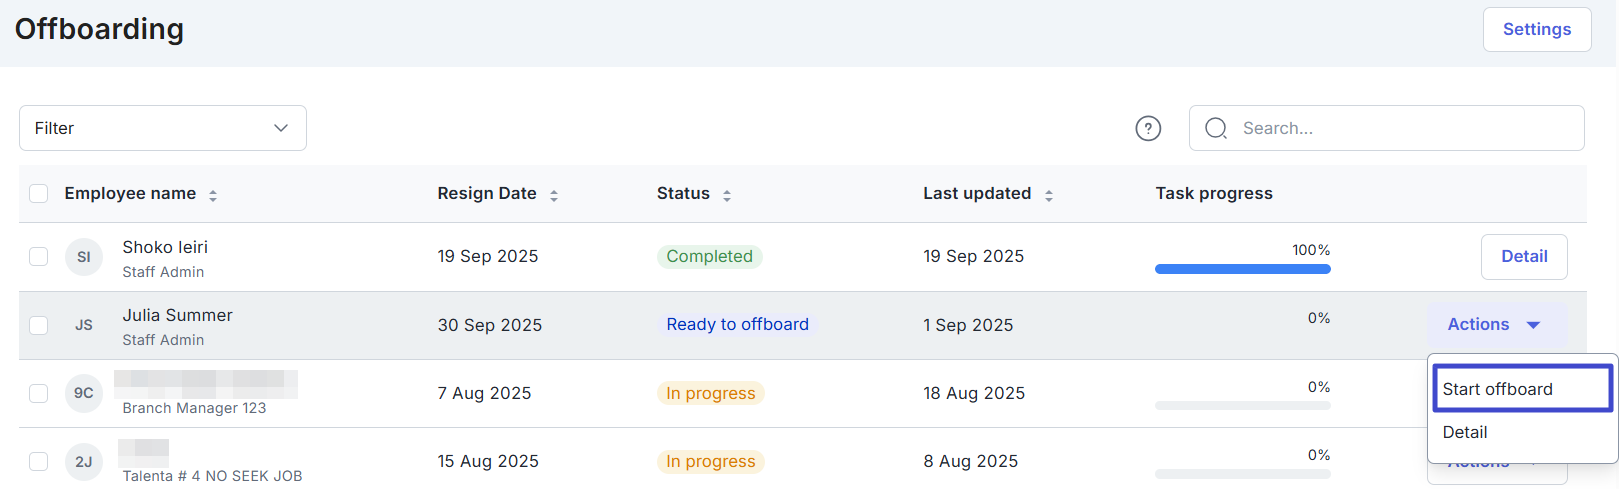Choose Start offboard from menu
The height and width of the screenshot is (489, 1619).
pyautogui.click(x=1520, y=389)
